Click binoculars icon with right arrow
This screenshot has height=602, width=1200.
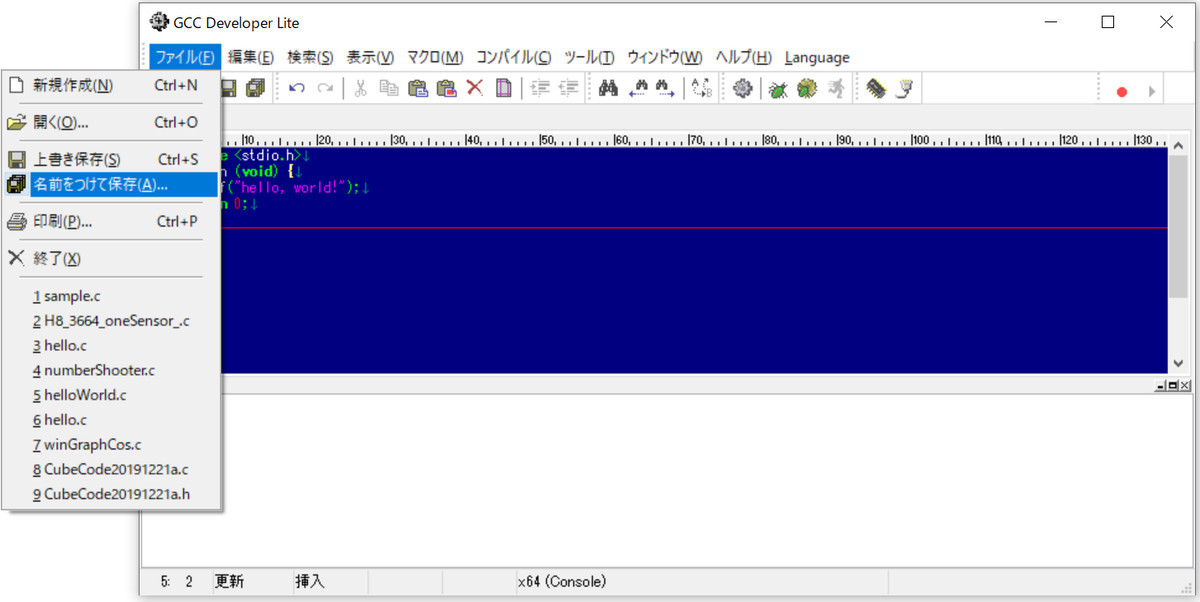point(666,89)
